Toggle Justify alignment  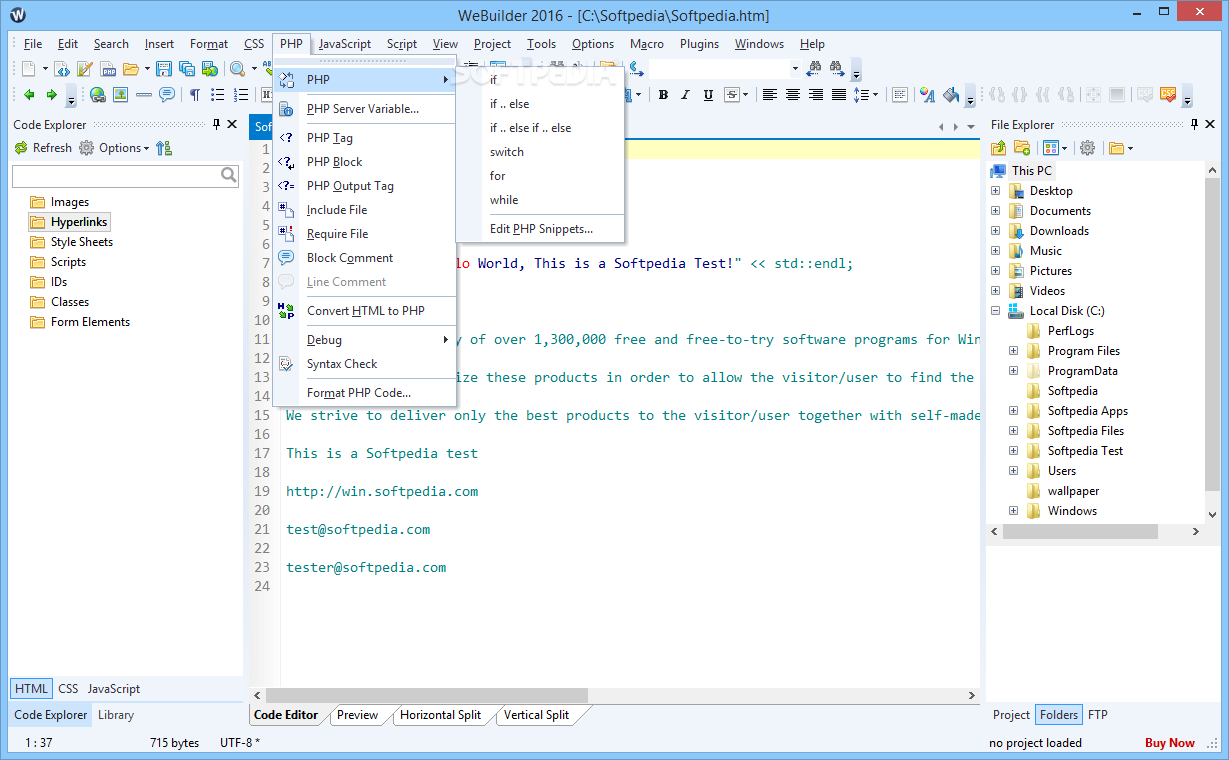[x=839, y=95]
